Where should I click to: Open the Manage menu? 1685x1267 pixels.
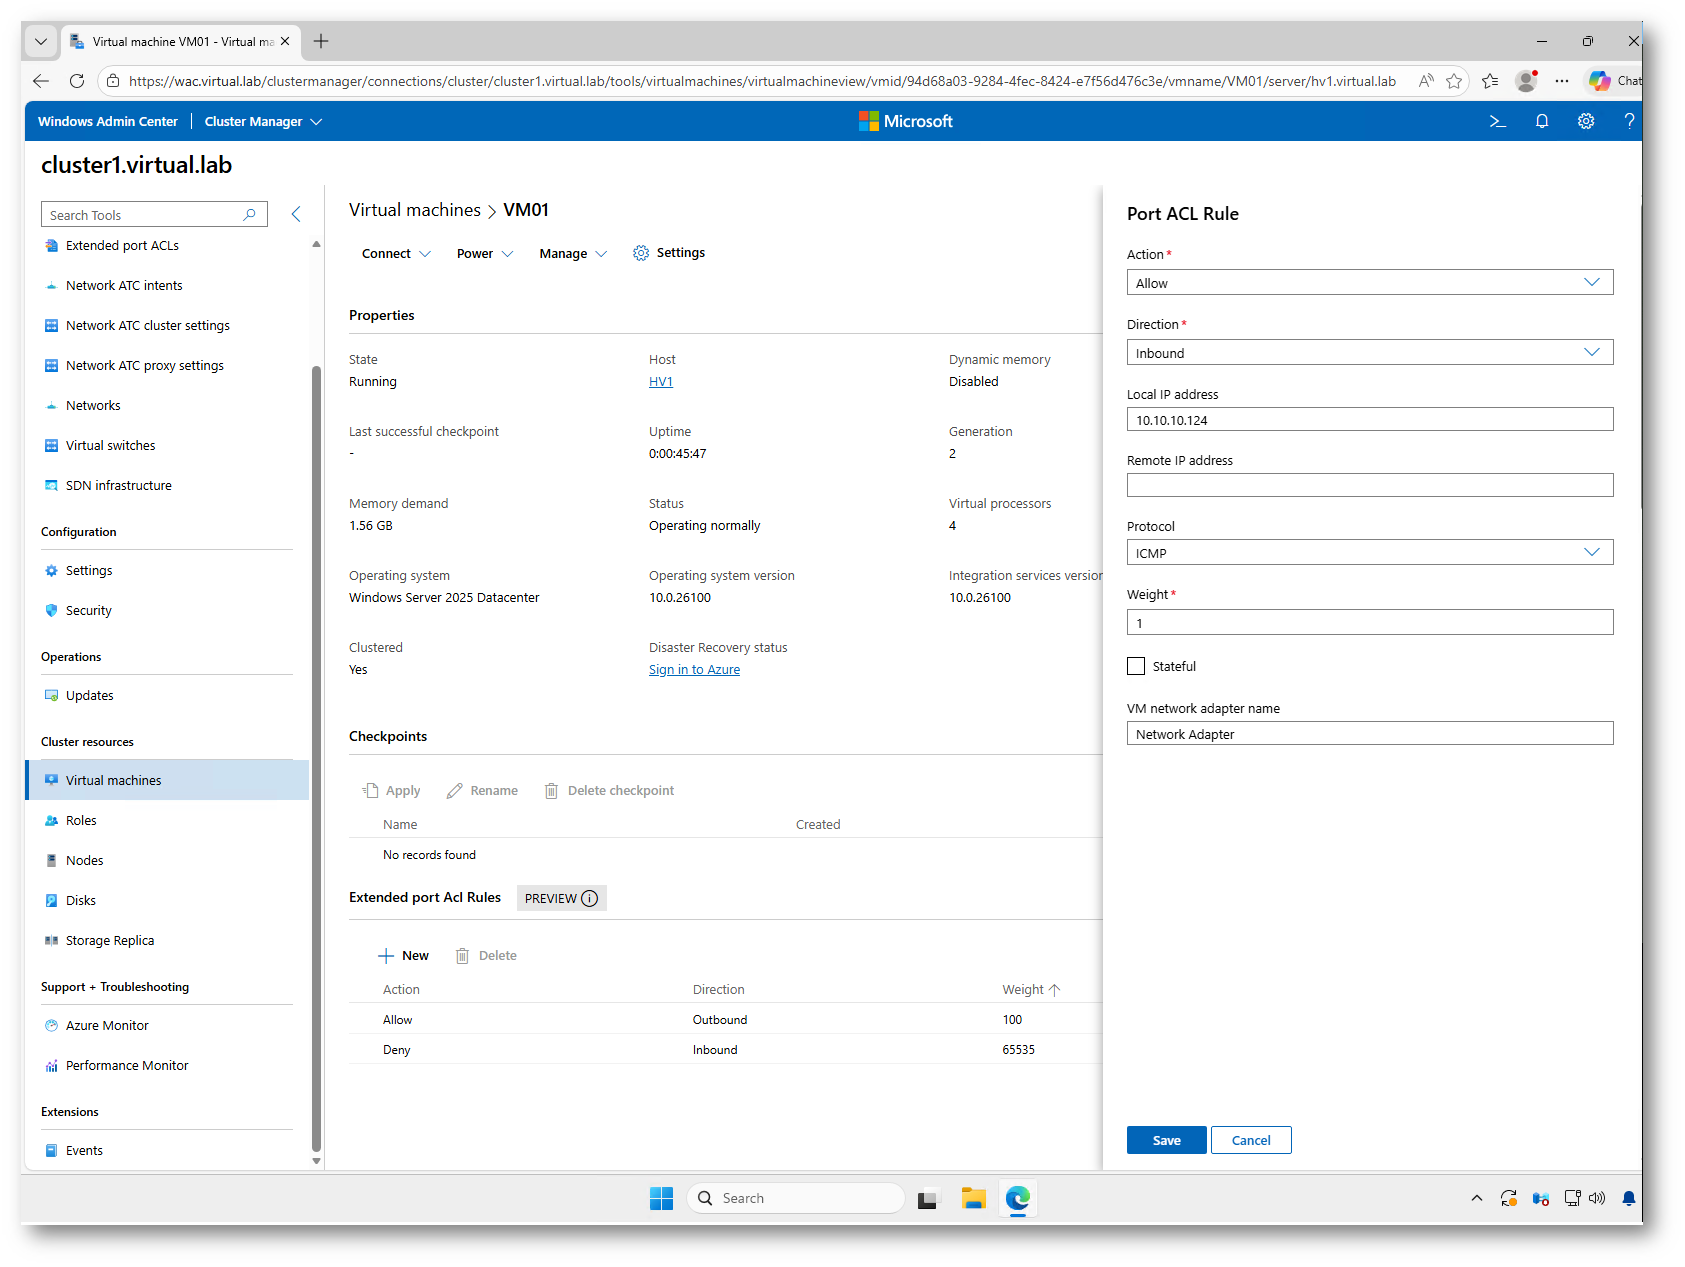[572, 254]
